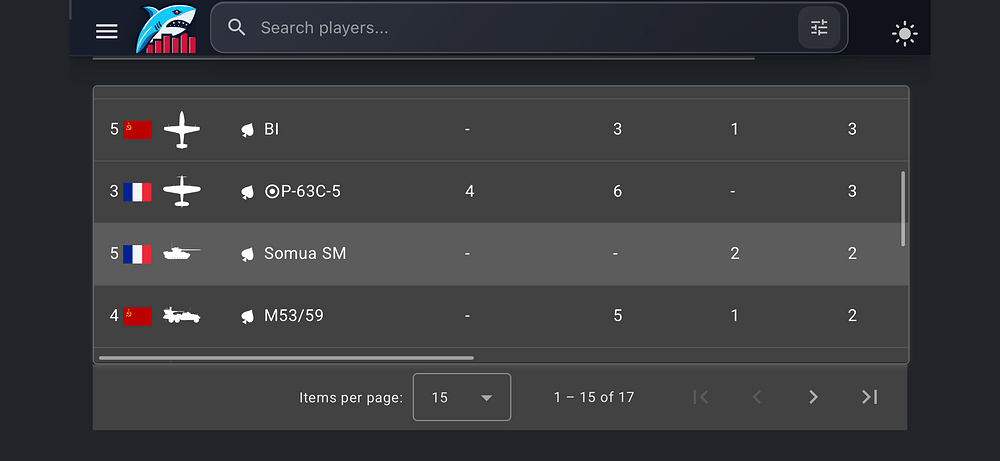Open the Items per page dropdown
Image resolution: width=1000 pixels, height=461 pixels.
pos(462,397)
